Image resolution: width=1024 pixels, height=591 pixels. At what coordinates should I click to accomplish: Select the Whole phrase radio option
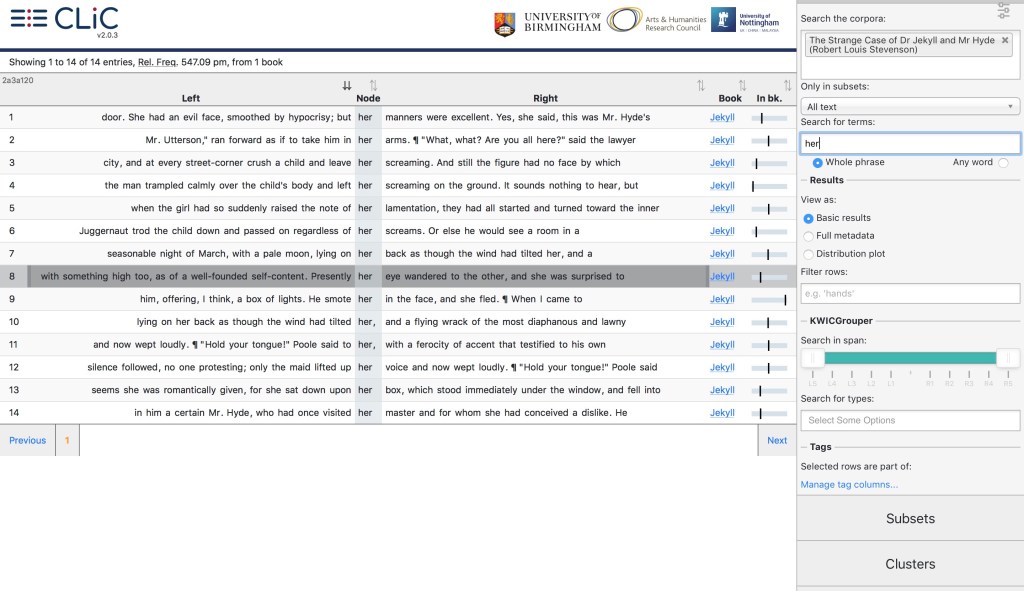click(x=818, y=162)
